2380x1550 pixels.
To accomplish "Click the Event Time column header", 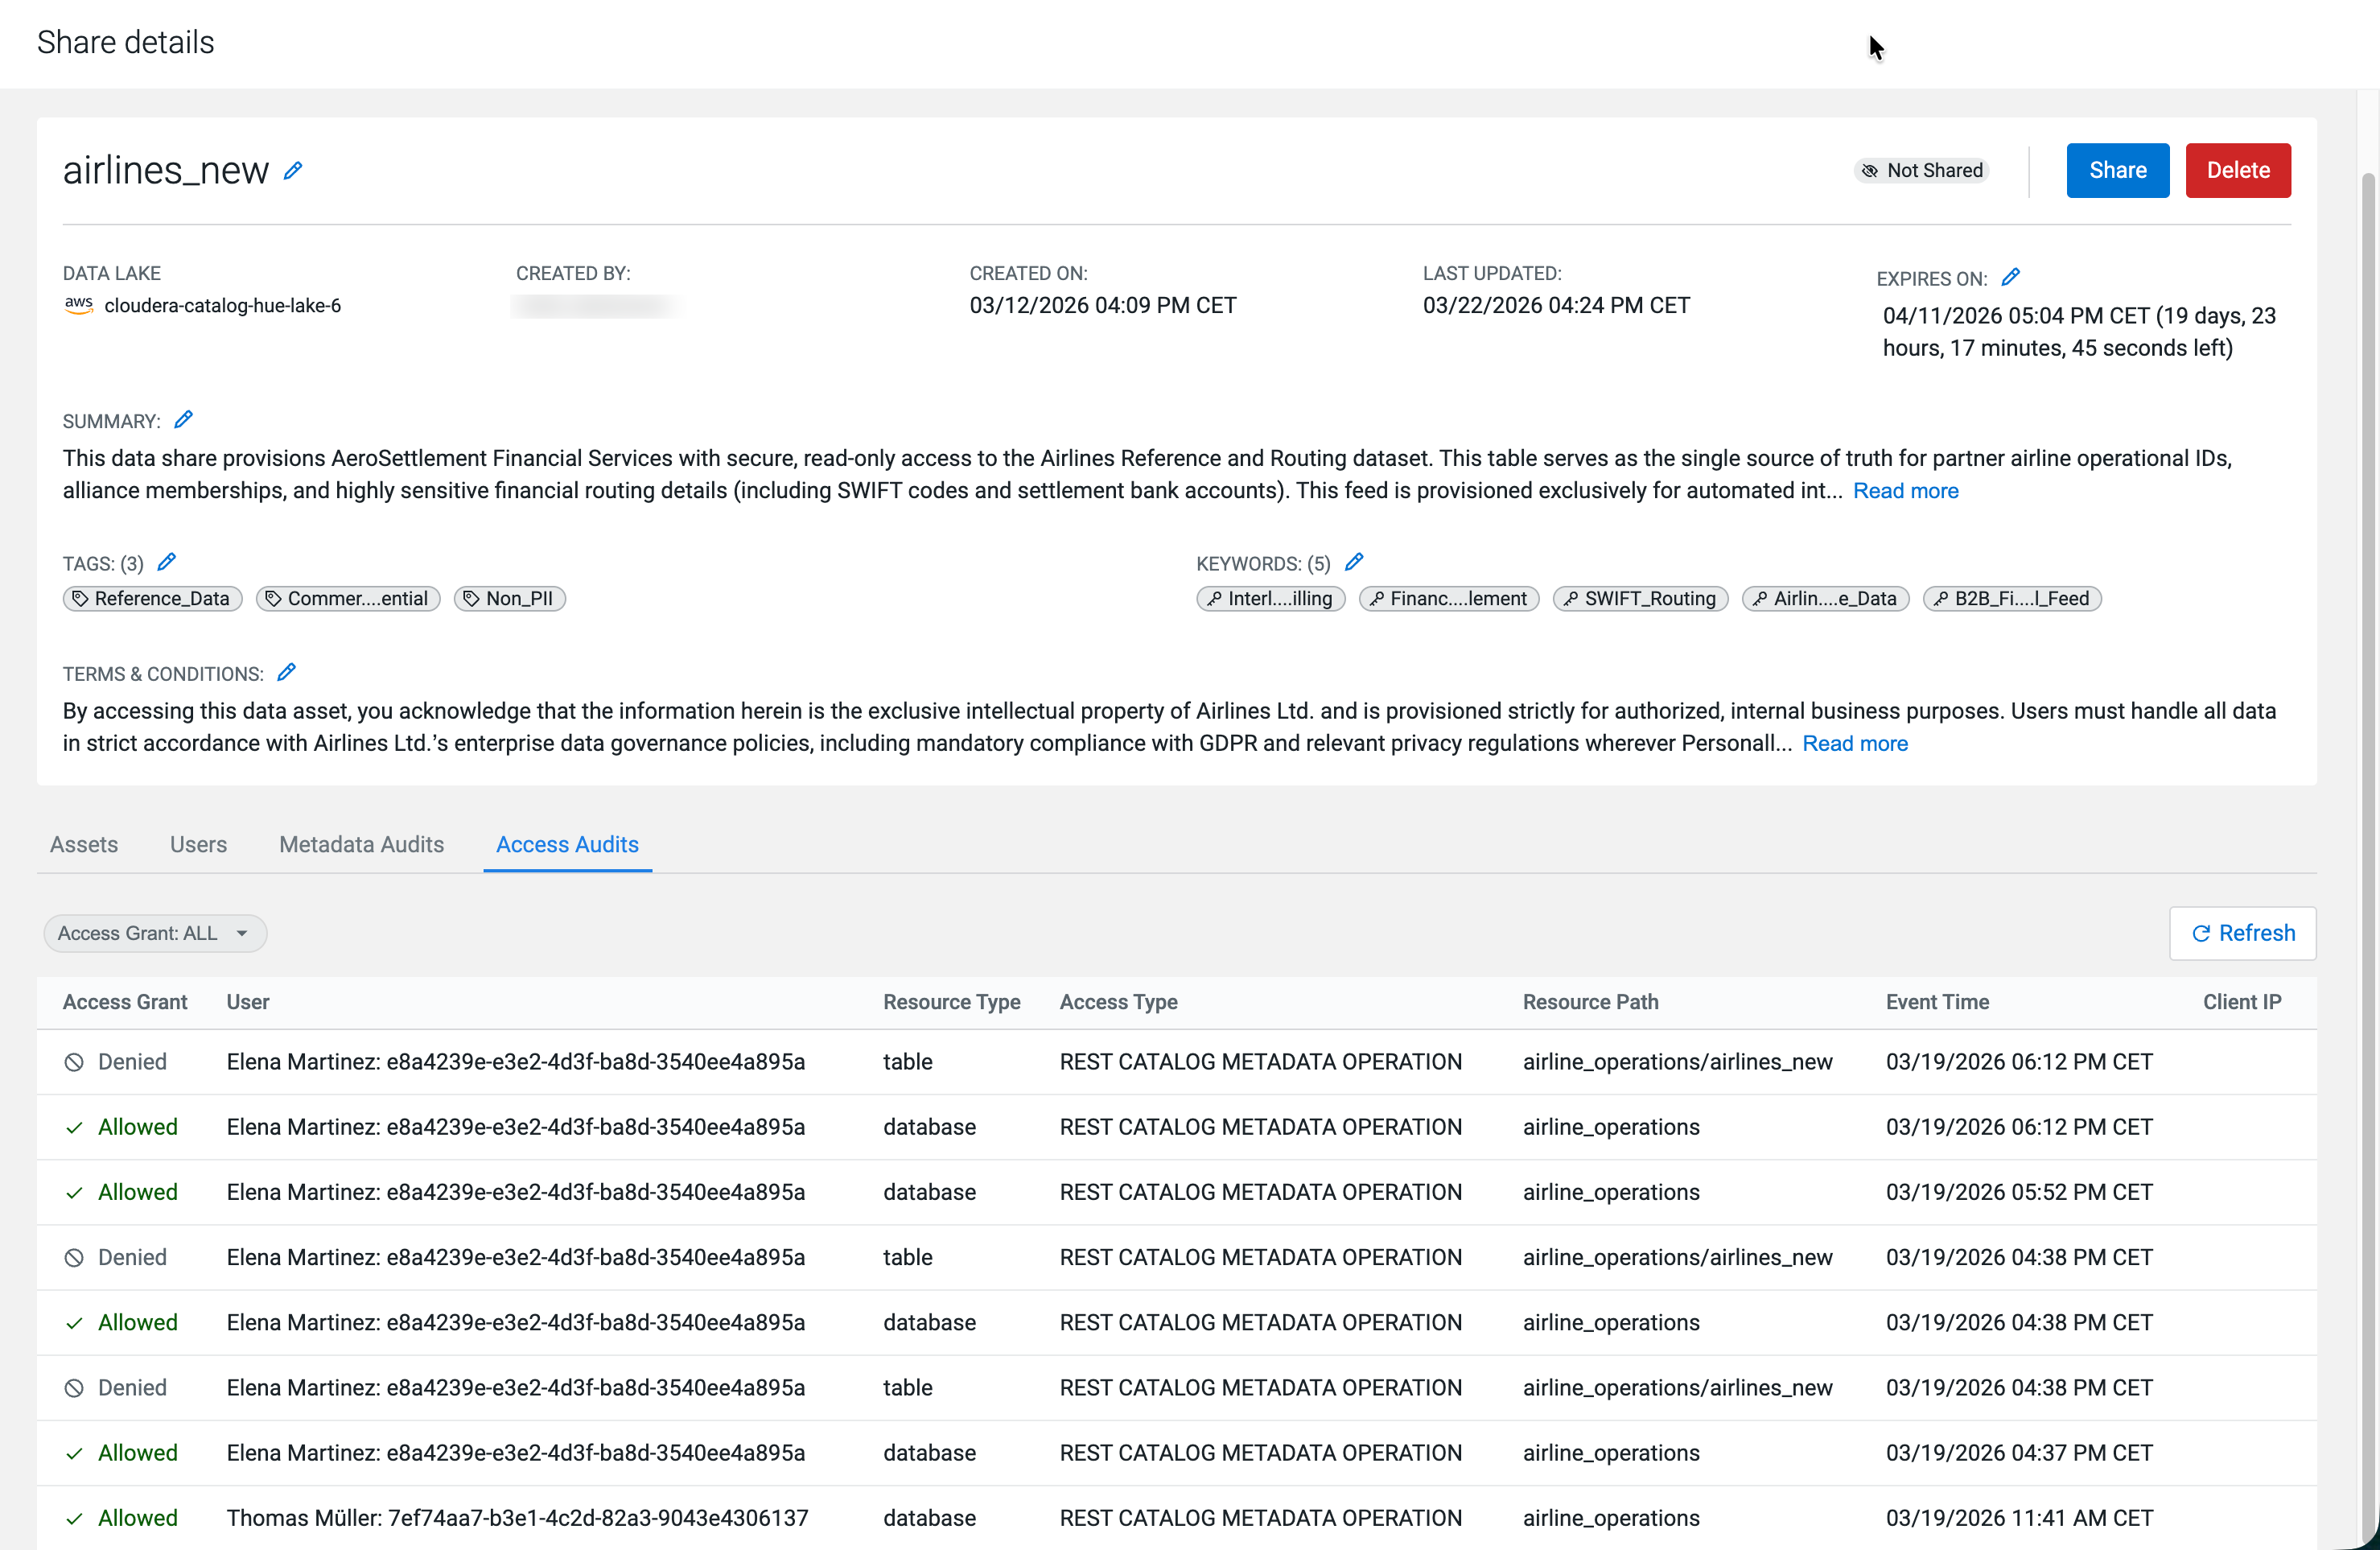I will (x=1937, y=1002).
